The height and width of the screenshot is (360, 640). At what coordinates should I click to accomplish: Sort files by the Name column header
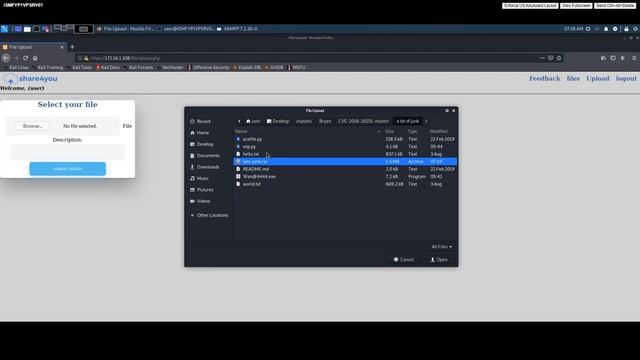coord(308,131)
